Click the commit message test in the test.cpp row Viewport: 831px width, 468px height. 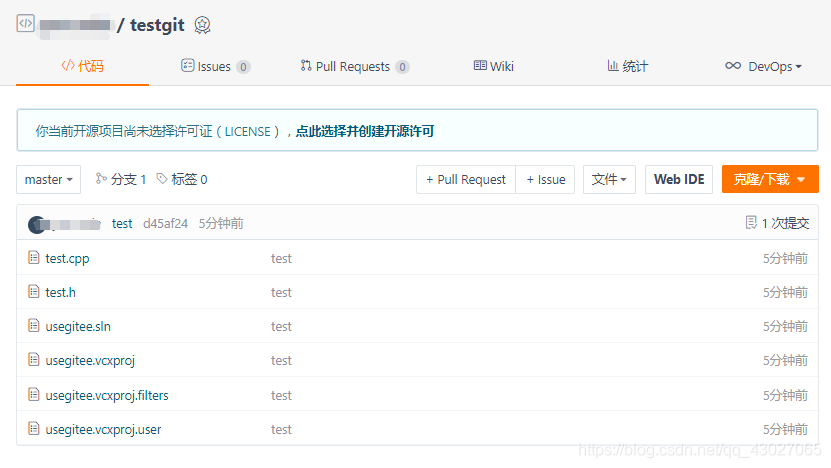[281, 259]
